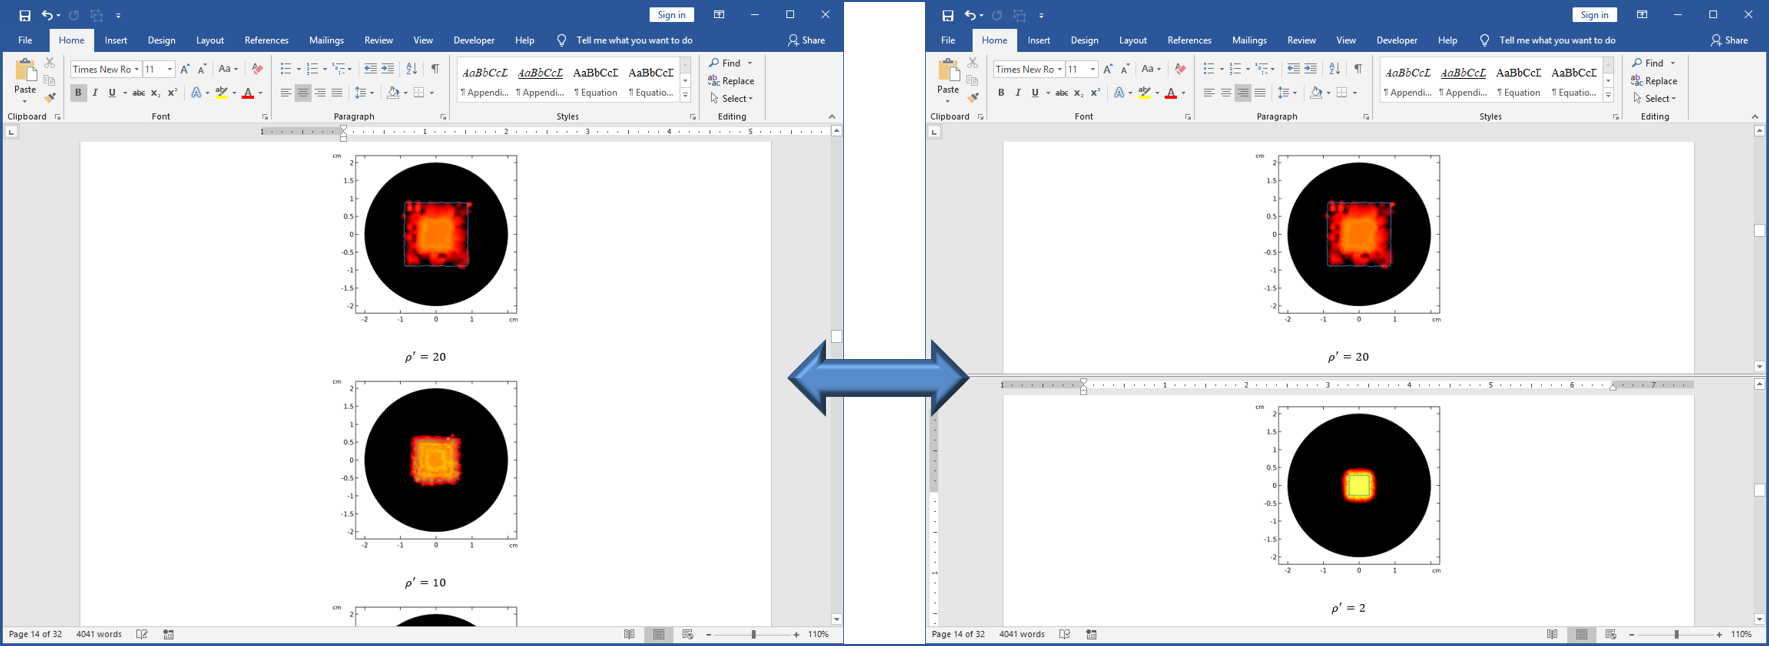The image size is (1769, 646).
Task: Click Tell me lightbulb search in right window
Action: [1484, 41]
